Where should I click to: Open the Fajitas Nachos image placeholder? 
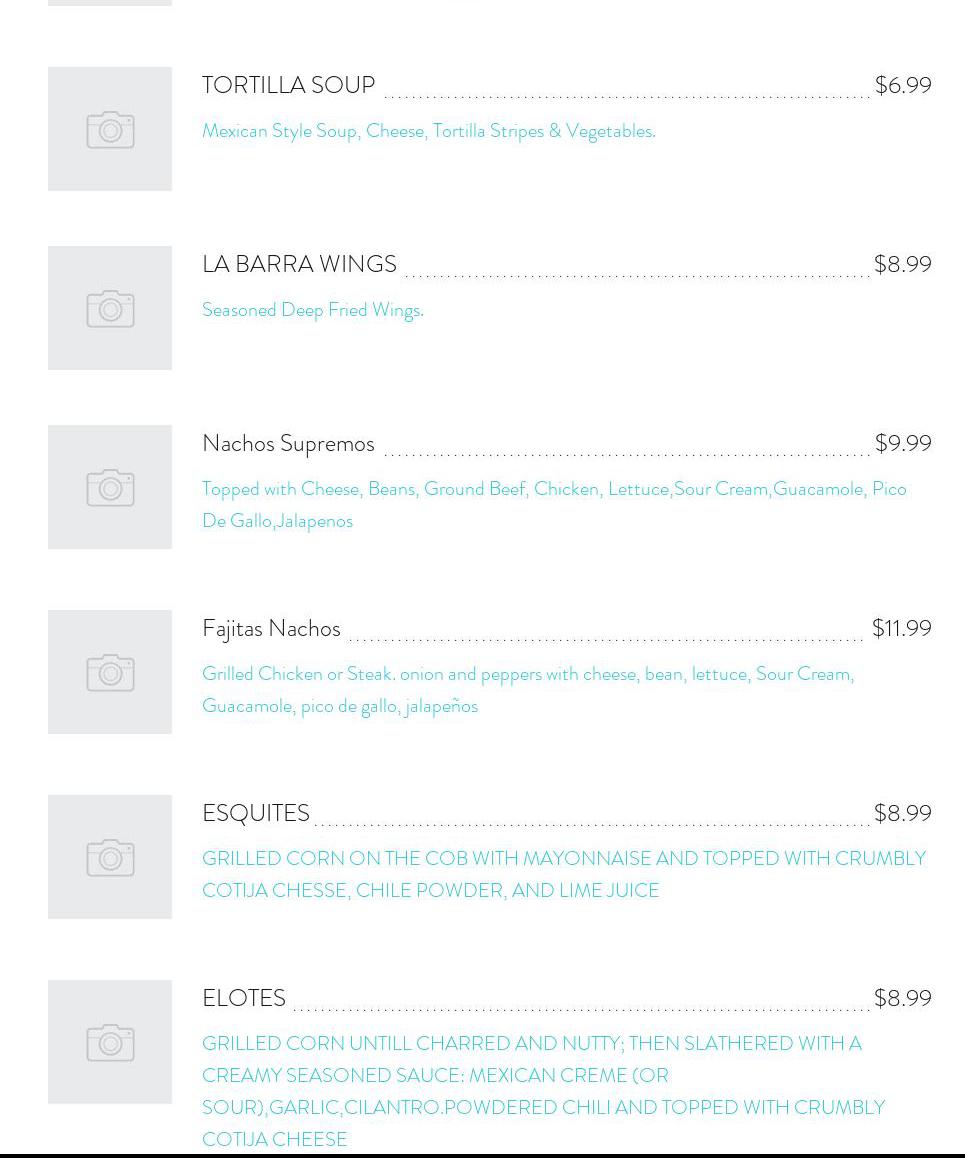click(110, 672)
